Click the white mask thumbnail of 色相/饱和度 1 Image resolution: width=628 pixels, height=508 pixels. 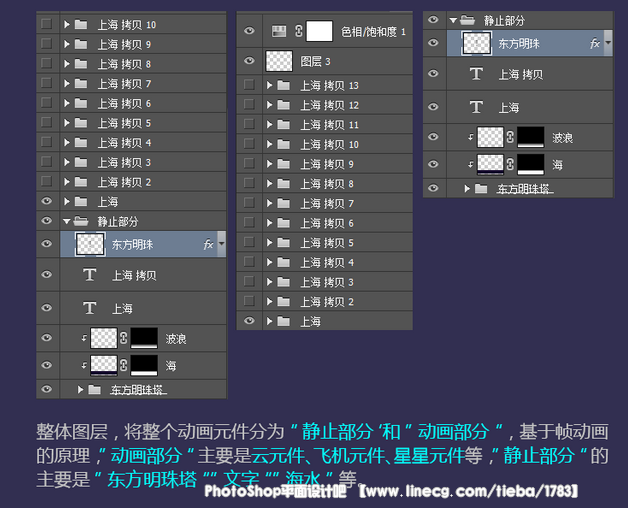tap(319, 32)
